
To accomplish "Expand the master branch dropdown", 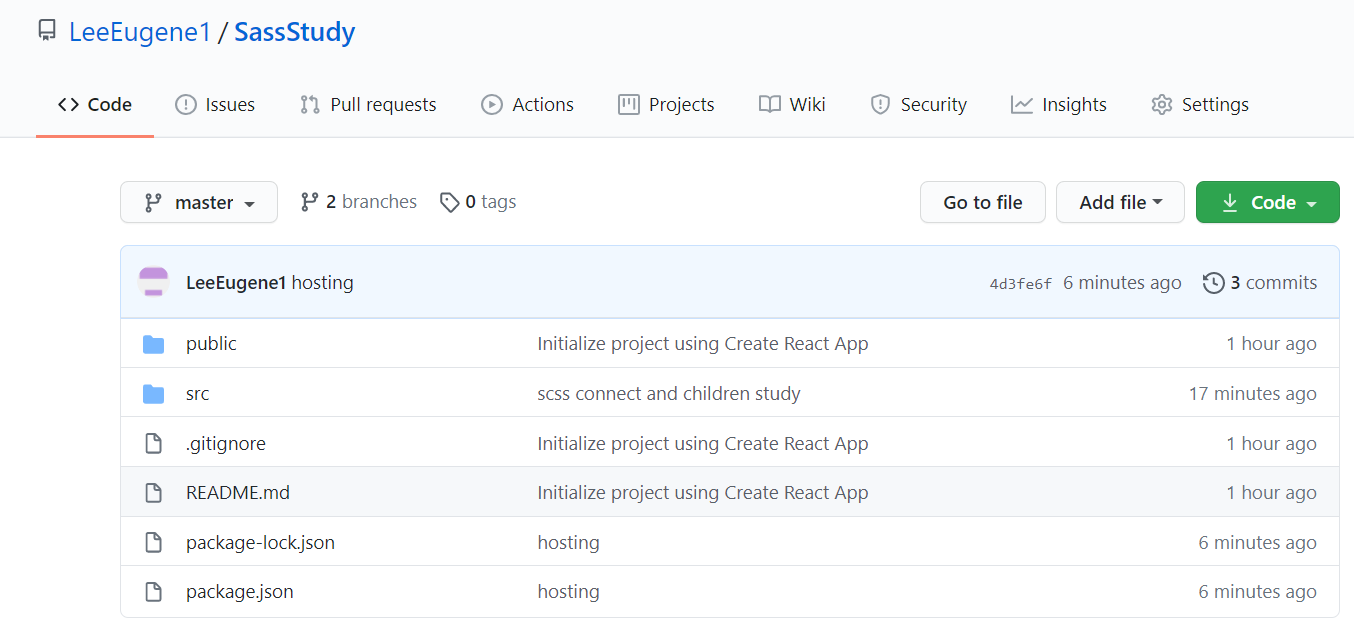I will pyautogui.click(x=199, y=202).
